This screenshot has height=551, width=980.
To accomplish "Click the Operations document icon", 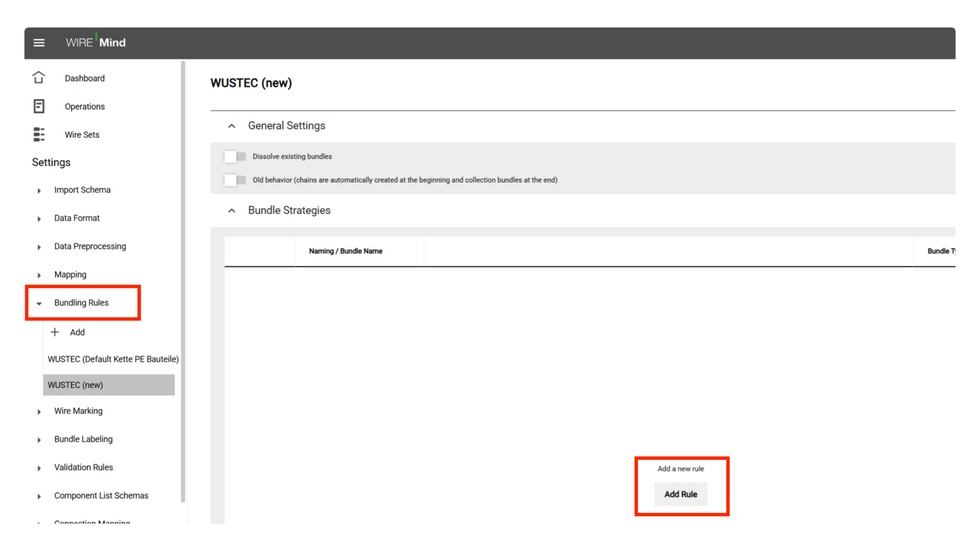I will pos(39,106).
